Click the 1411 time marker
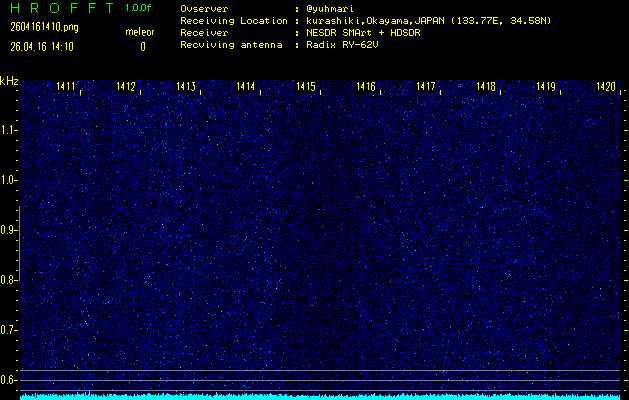 coord(66,87)
